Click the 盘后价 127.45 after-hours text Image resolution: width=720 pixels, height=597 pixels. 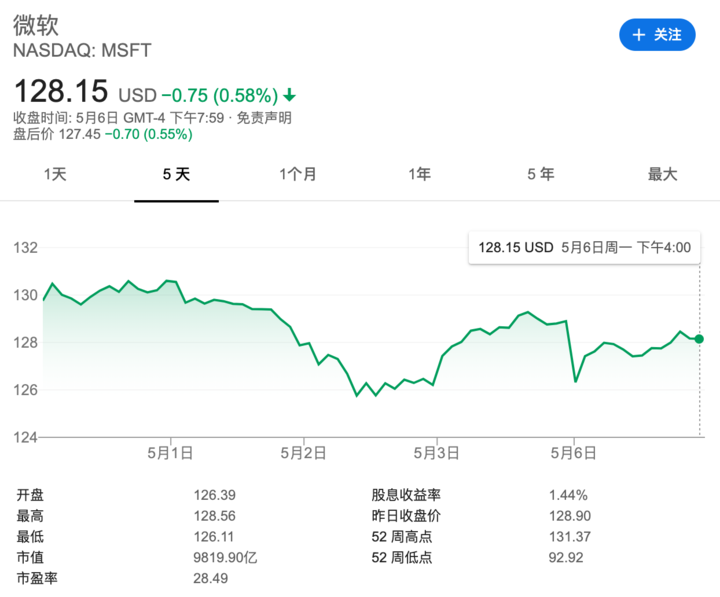[56, 134]
